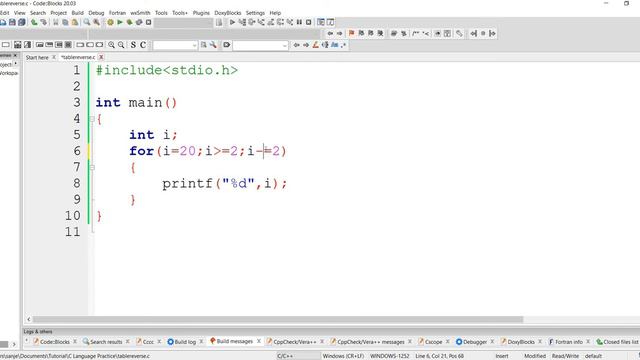Open the small search combo box

point(175,45)
